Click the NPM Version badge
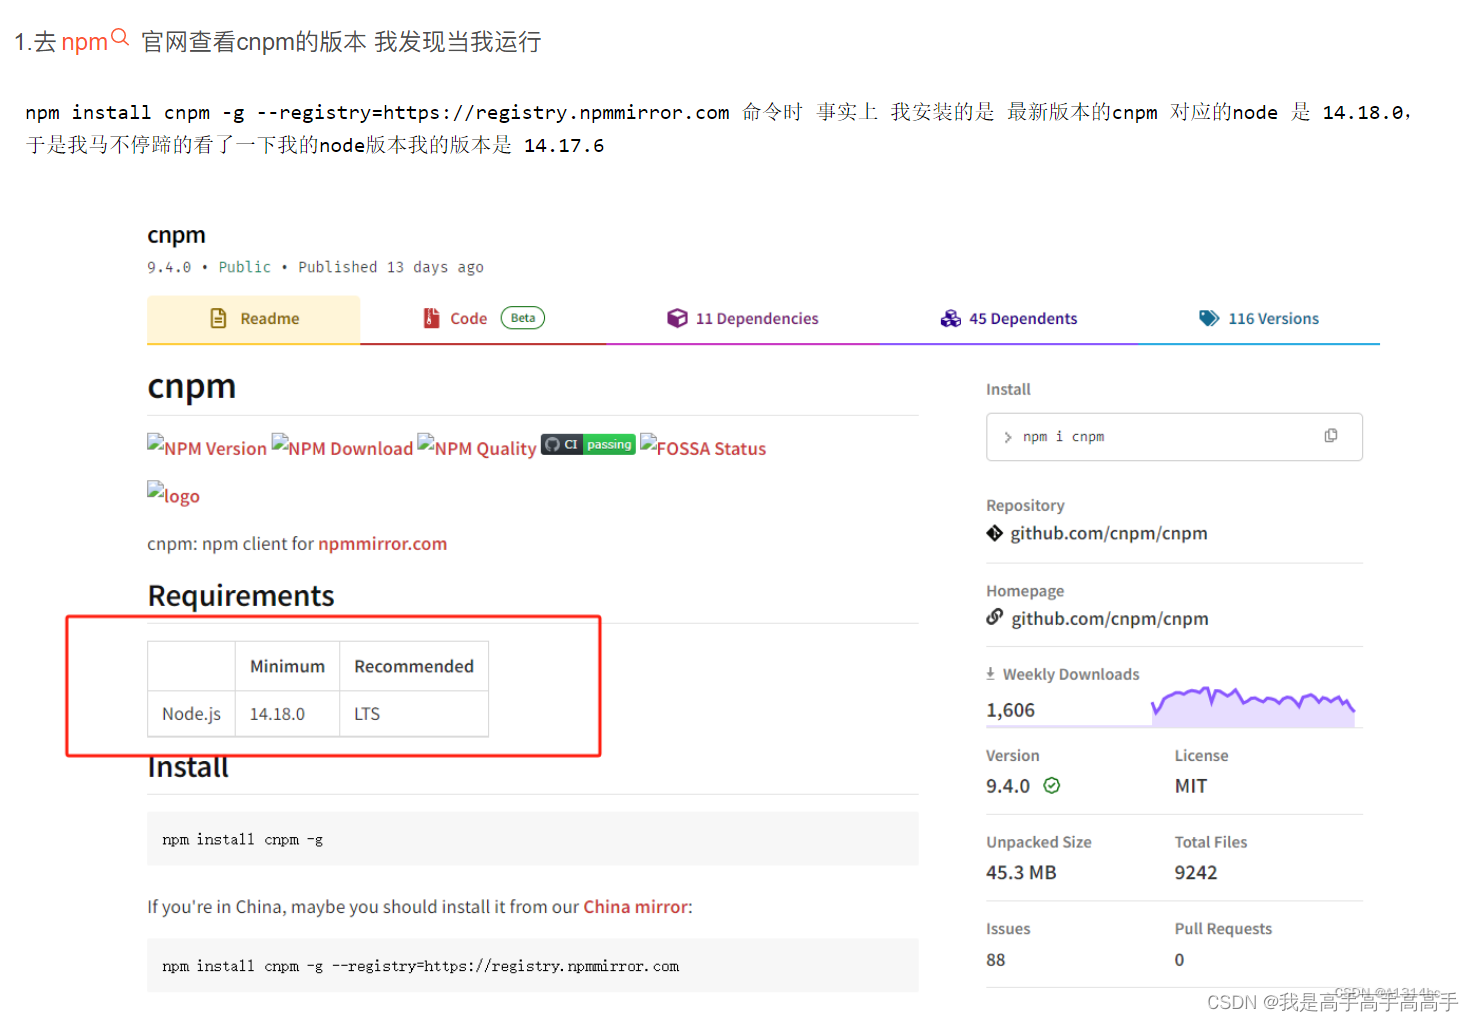Image resolution: width=1474 pixels, height=1022 pixels. tap(207, 448)
